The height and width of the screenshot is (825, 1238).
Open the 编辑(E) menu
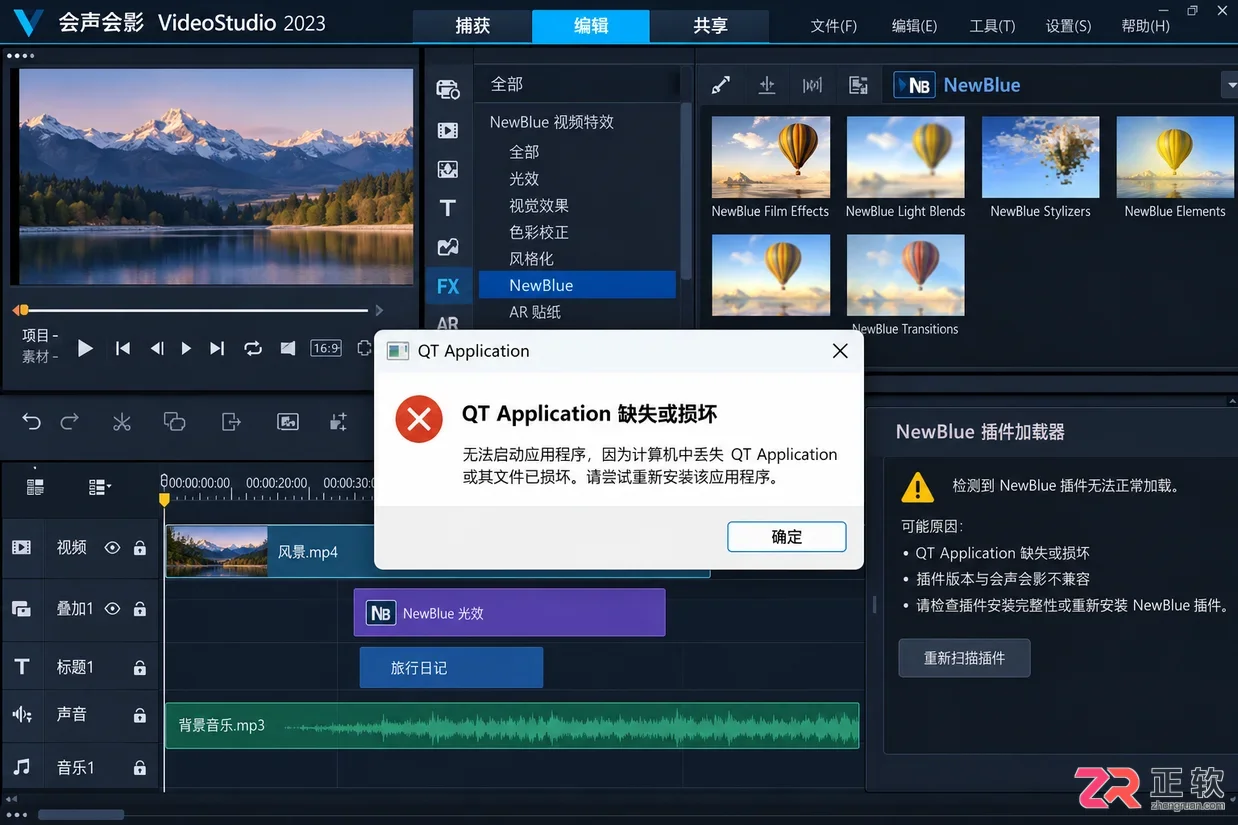[914, 26]
